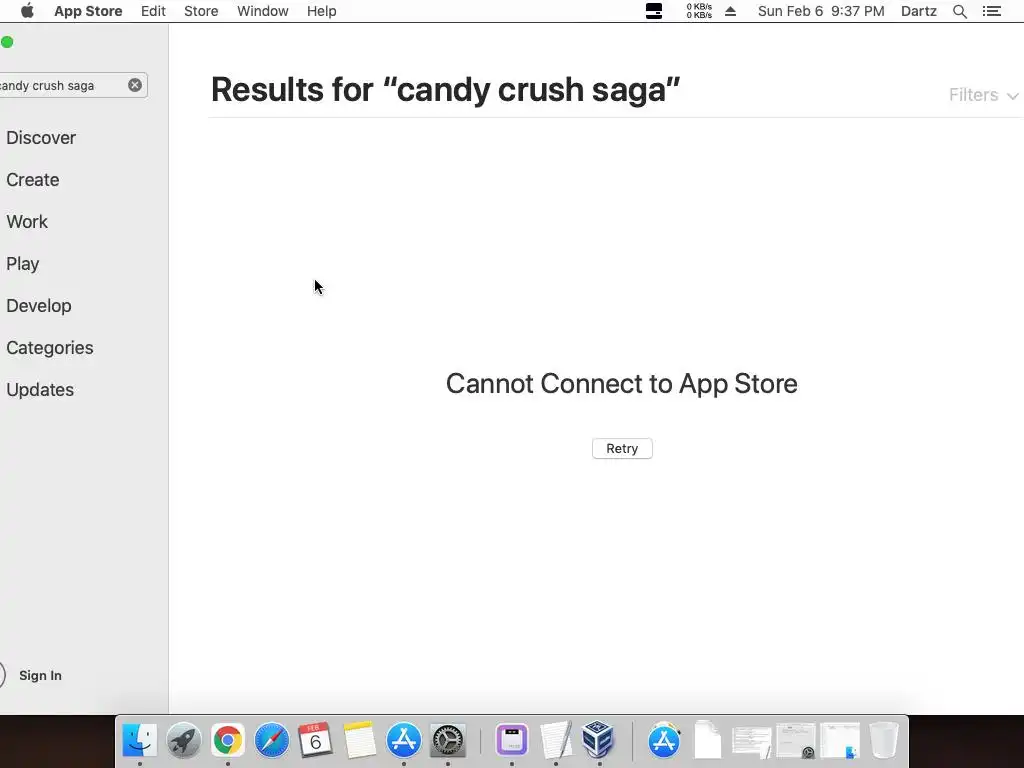Screen dimensions: 1024x768
Task: Clear the candy crush saga search field
Action: tap(135, 85)
